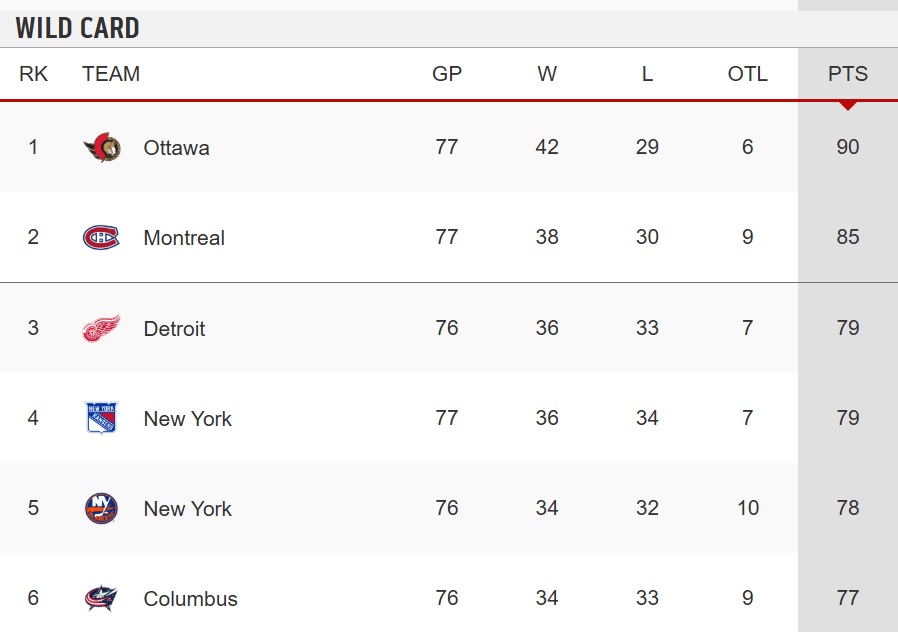Image resolution: width=898 pixels, height=632 pixels.
Task: Open the Montreal team link
Action: [184, 238]
